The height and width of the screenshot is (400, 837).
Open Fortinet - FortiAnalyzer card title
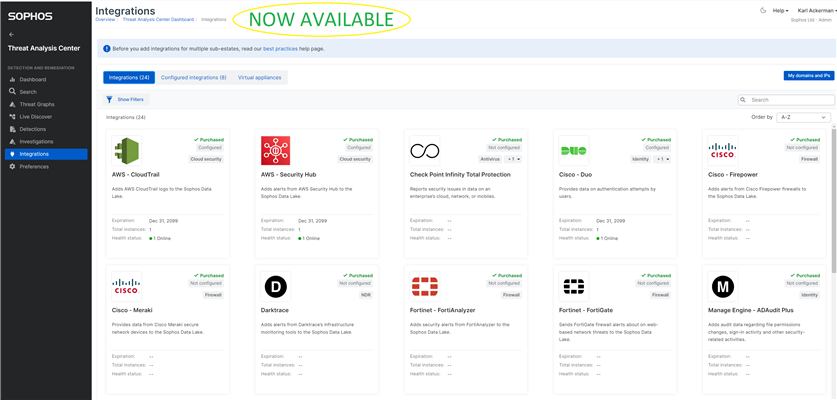[x=443, y=310]
